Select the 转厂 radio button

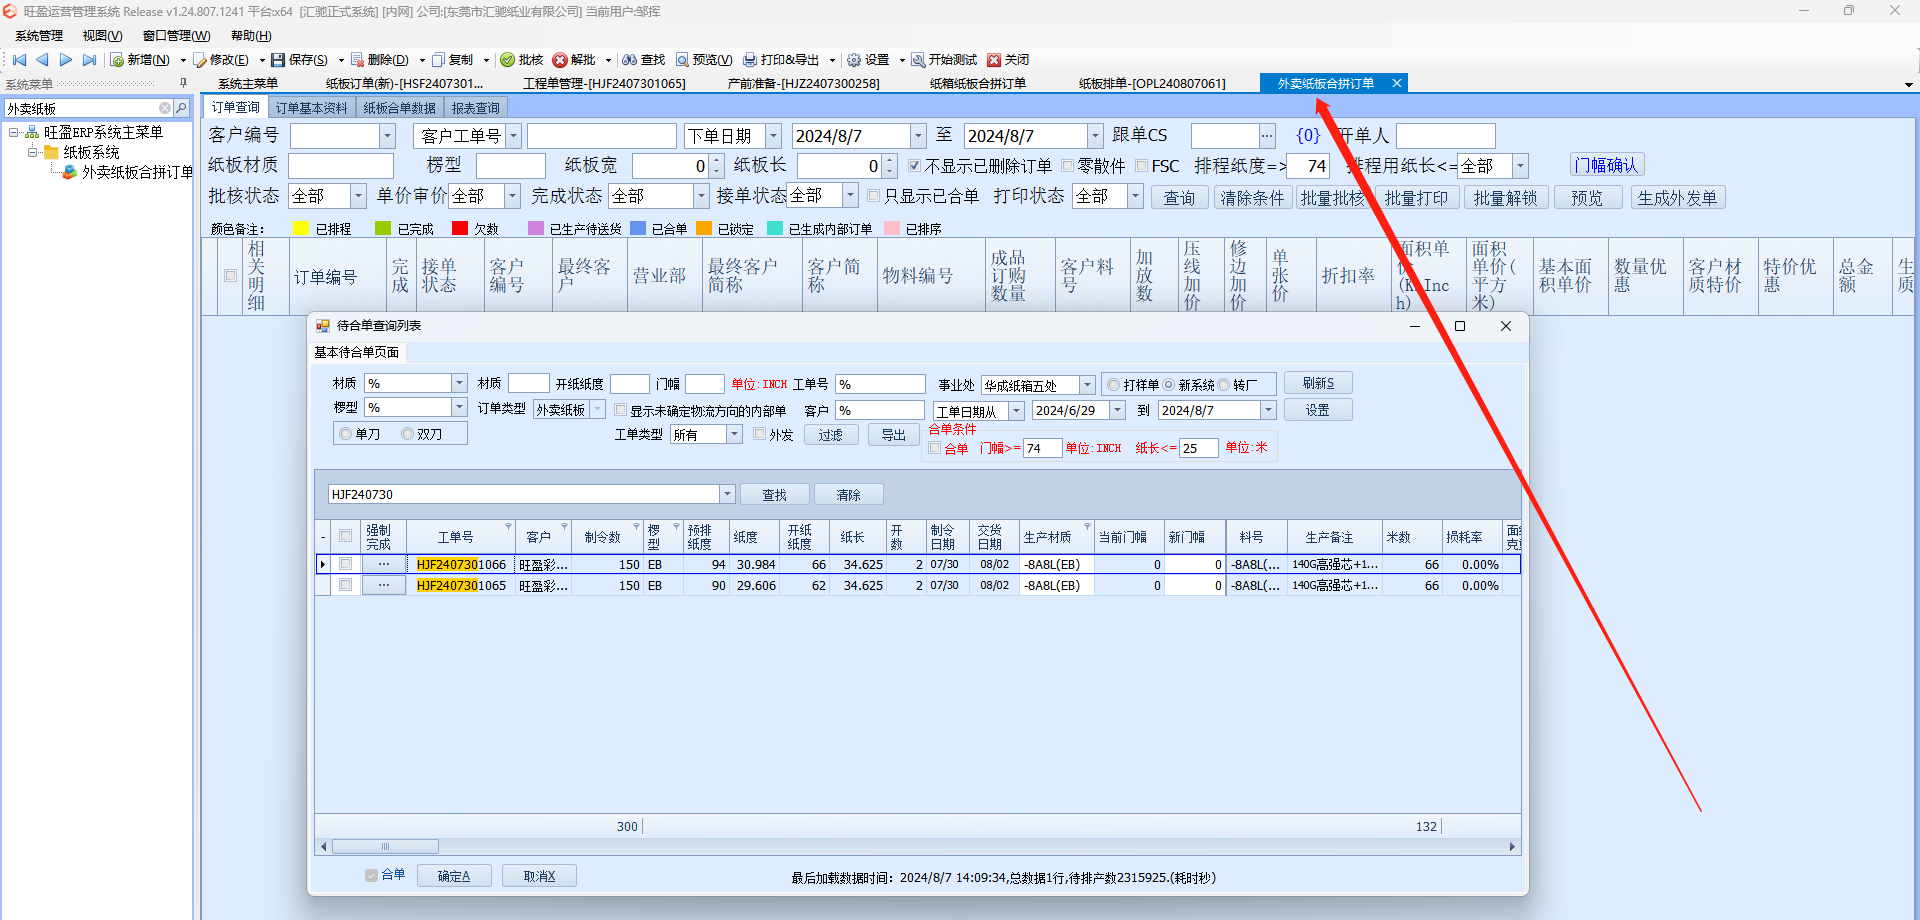tap(1223, 385)
